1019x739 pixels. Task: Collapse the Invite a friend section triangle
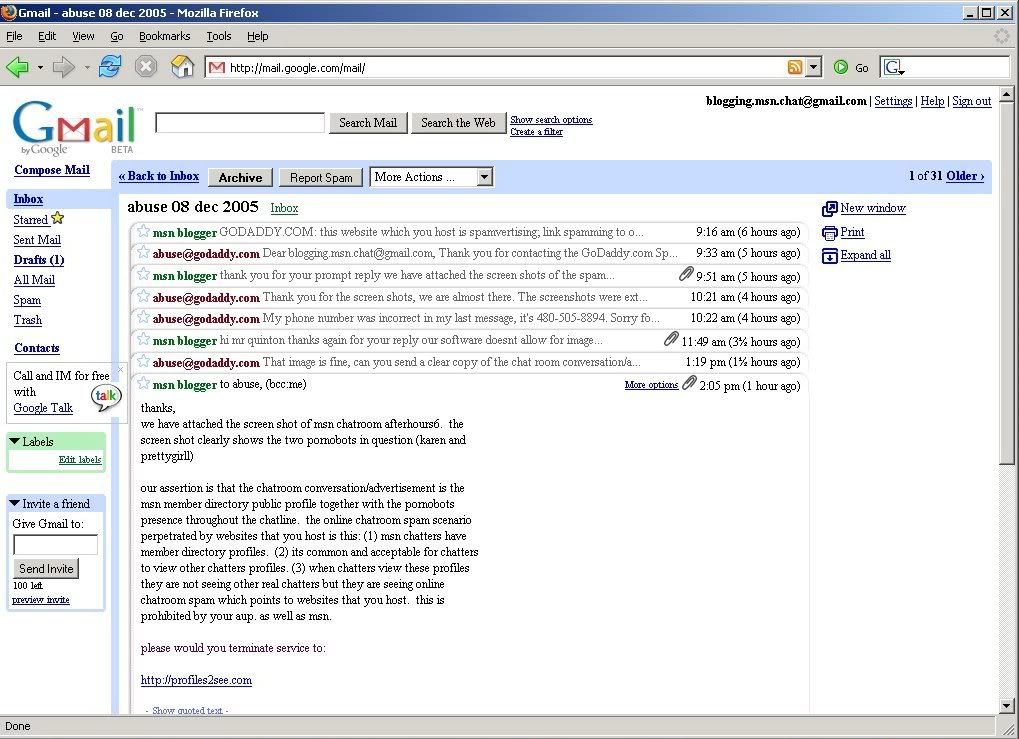coord(14,504)
